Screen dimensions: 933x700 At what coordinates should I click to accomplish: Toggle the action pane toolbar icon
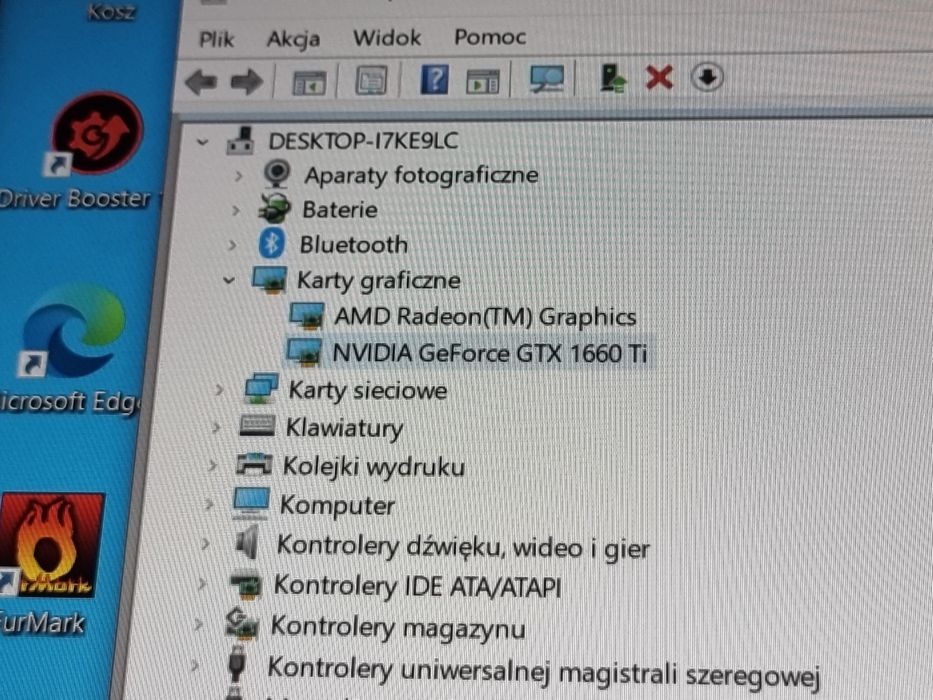click(x=483, y=82)
